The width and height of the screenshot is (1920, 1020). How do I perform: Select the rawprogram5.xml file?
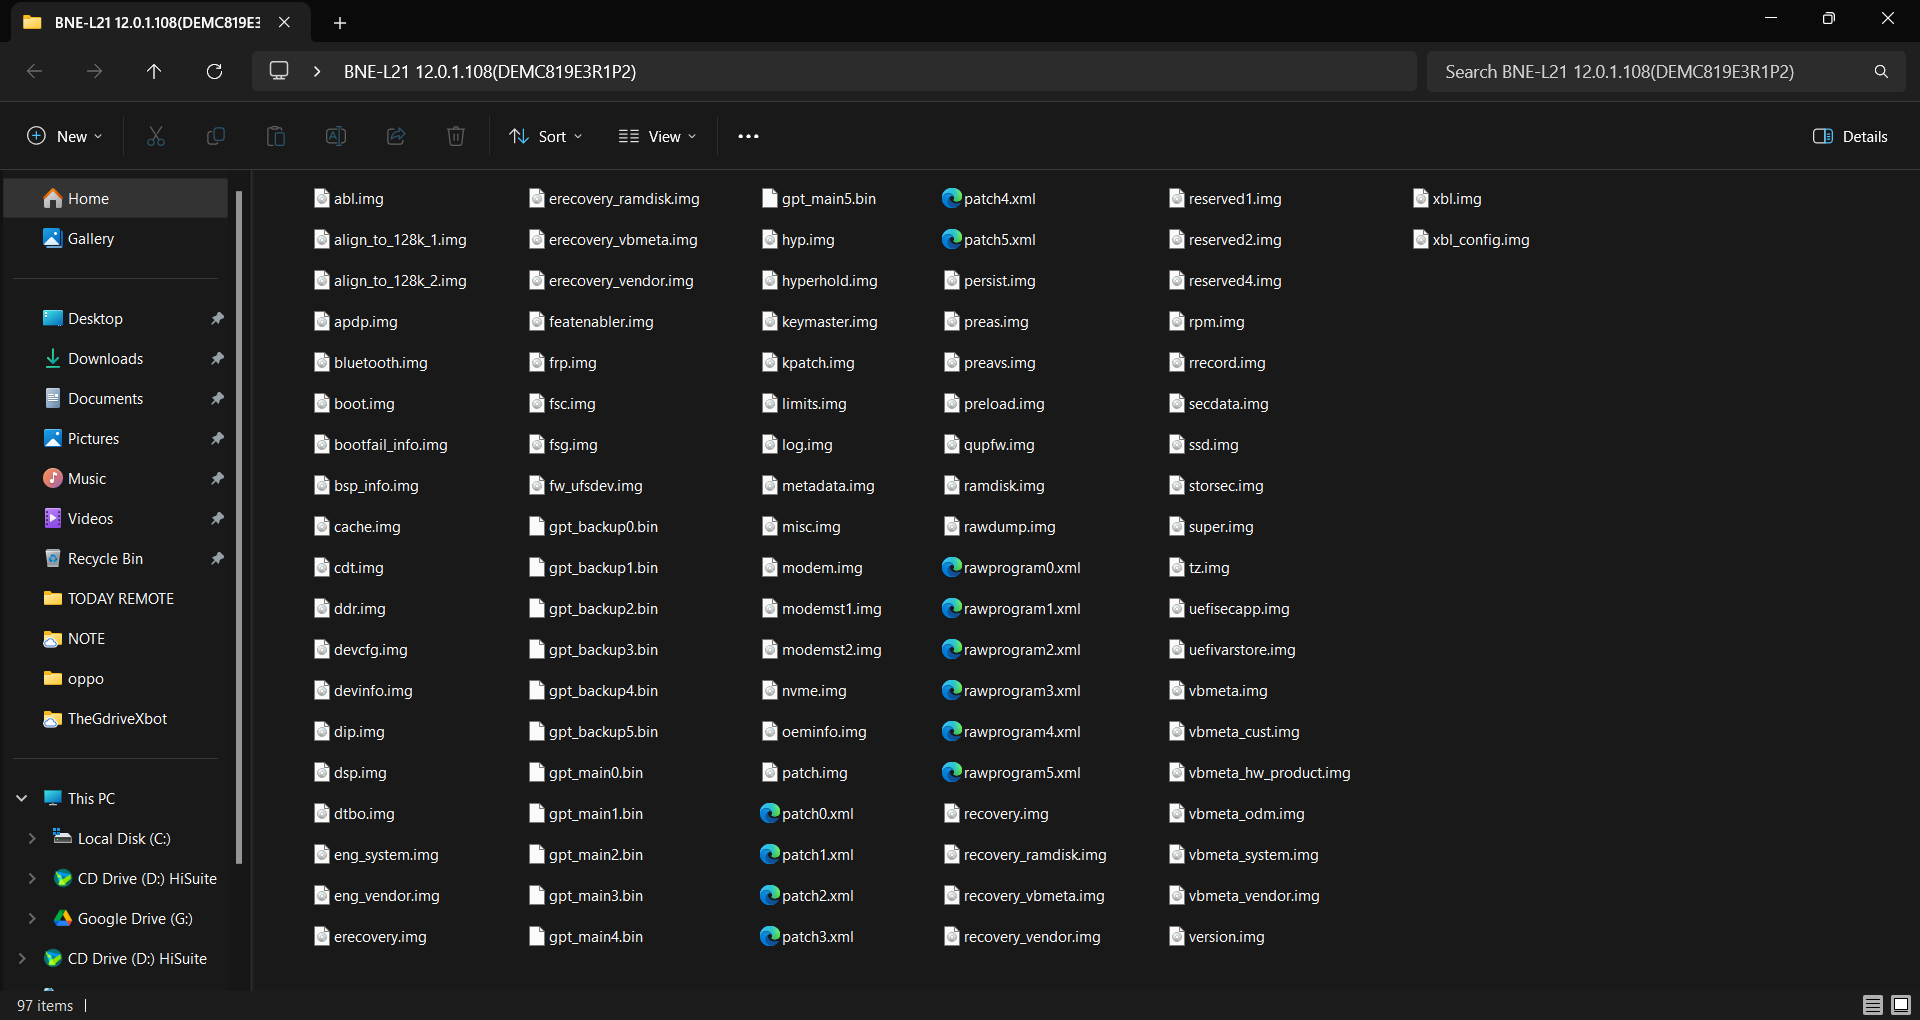pos(1012,772)
